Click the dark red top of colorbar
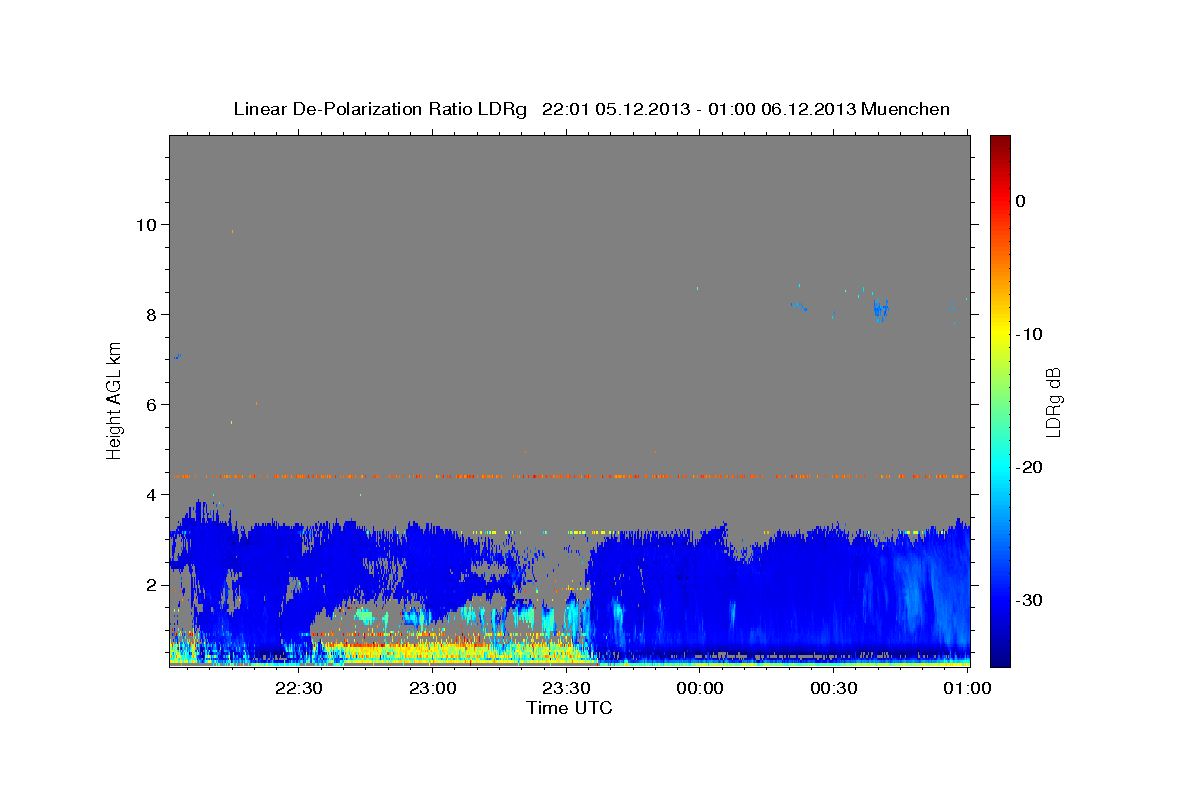The width and height of the screenshot is (1200, 800). 1000,145
